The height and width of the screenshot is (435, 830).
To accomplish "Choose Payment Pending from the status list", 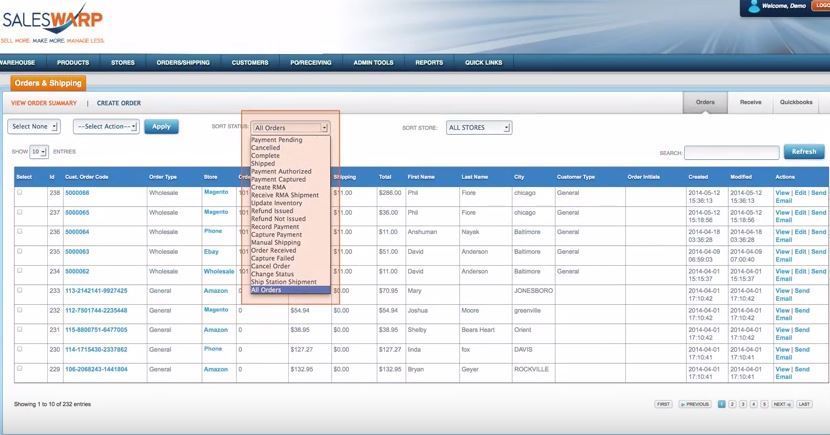I will pos(277,140).
